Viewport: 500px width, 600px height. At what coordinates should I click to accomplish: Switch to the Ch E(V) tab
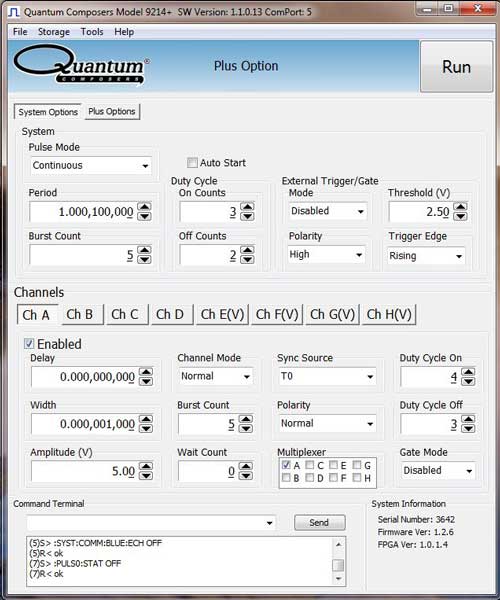[222, 315]
